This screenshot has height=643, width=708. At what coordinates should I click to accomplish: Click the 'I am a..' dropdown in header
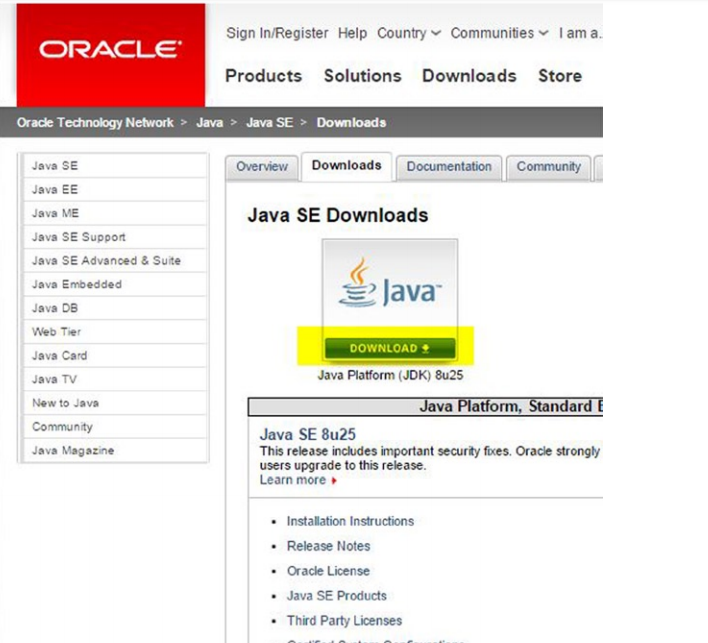click(580, 33)
